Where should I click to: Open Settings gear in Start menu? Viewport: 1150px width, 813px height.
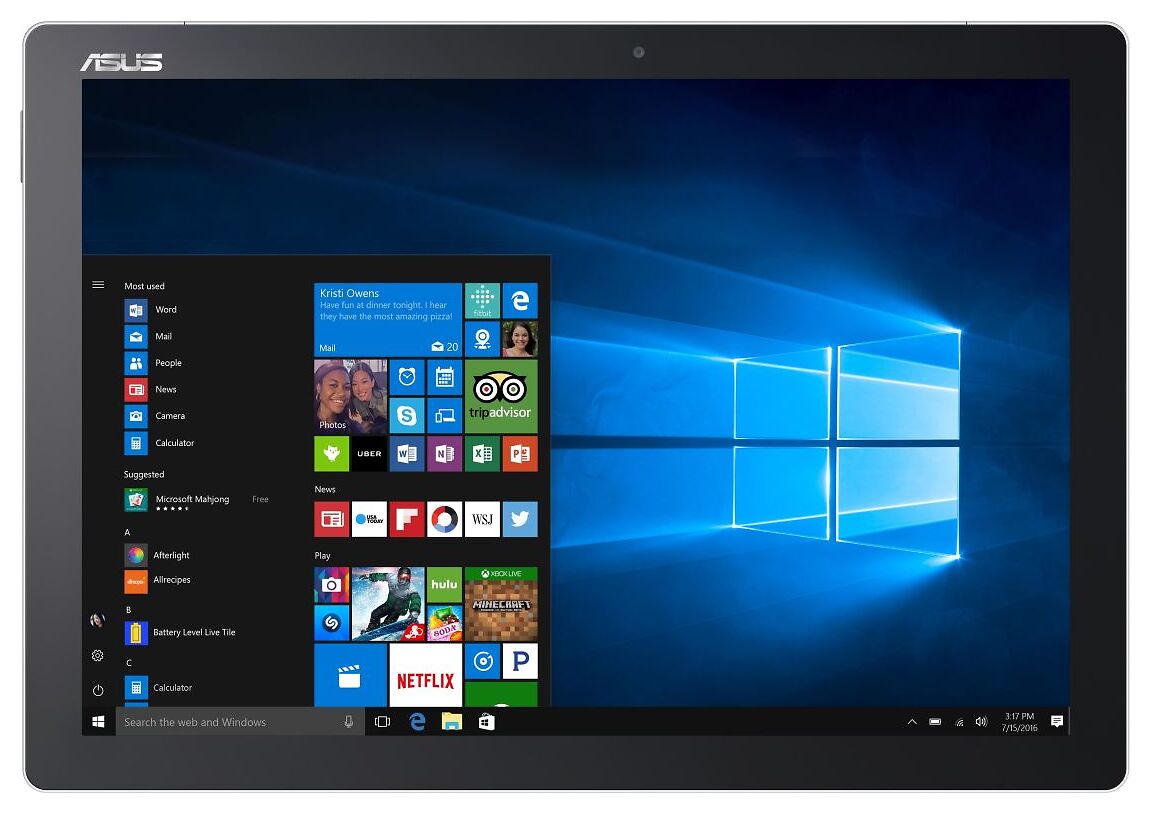coord(98,655)
